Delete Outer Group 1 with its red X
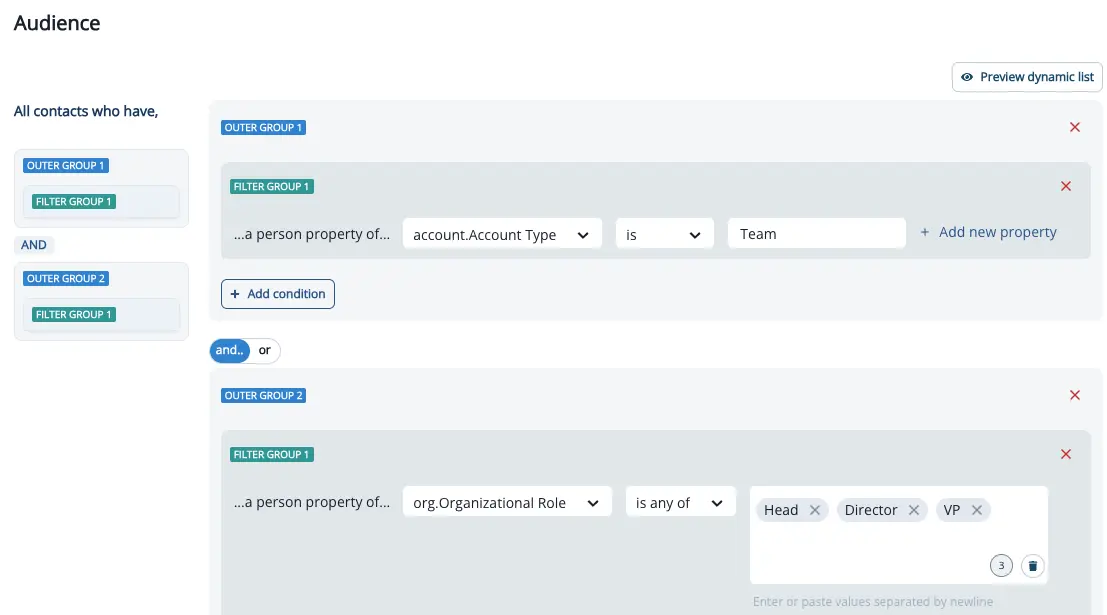 pyautogui.click(x=1074, y=127)
